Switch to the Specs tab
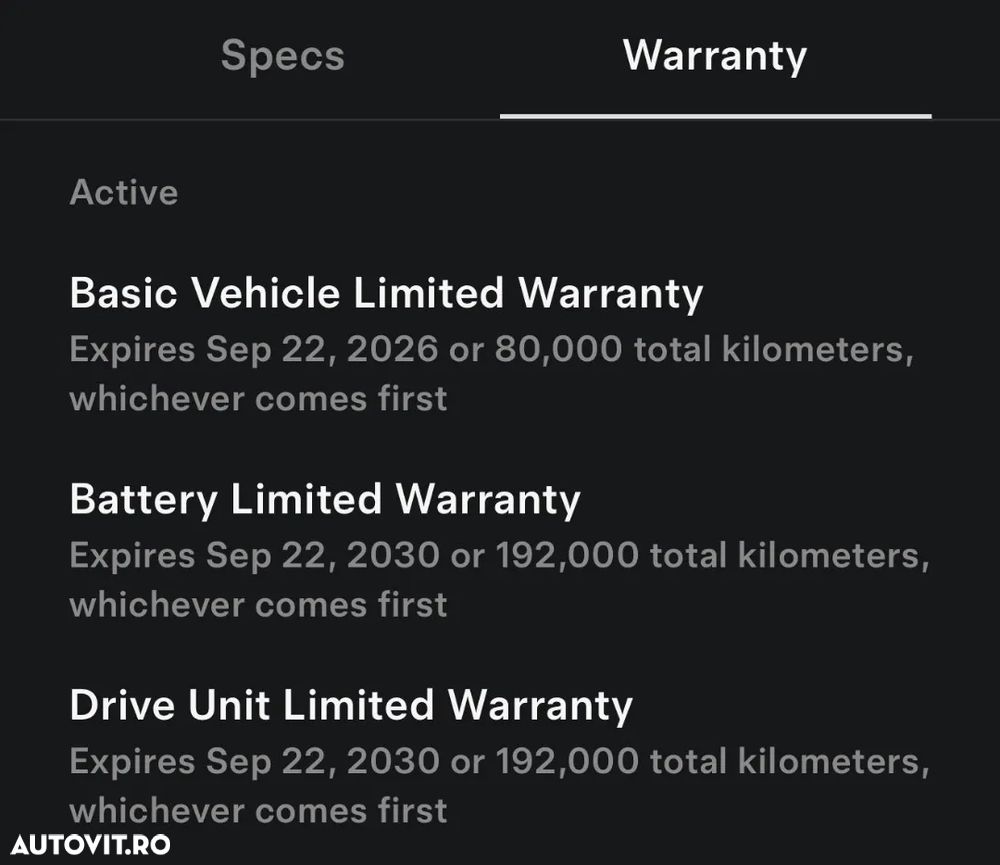 pos(282,55)
